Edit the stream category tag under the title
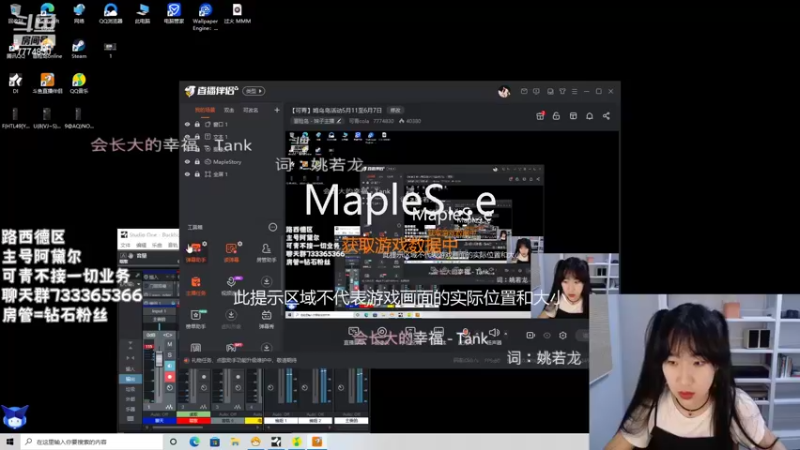This screenshot has height=450, width=800. (x=317, y=121)
